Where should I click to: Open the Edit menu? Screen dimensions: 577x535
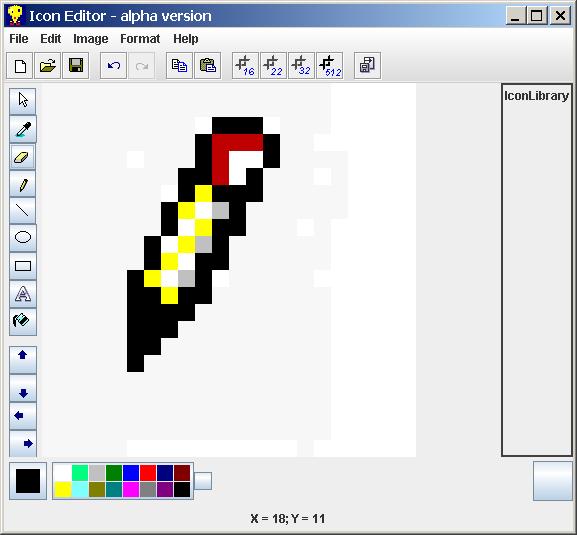[50, 39]
